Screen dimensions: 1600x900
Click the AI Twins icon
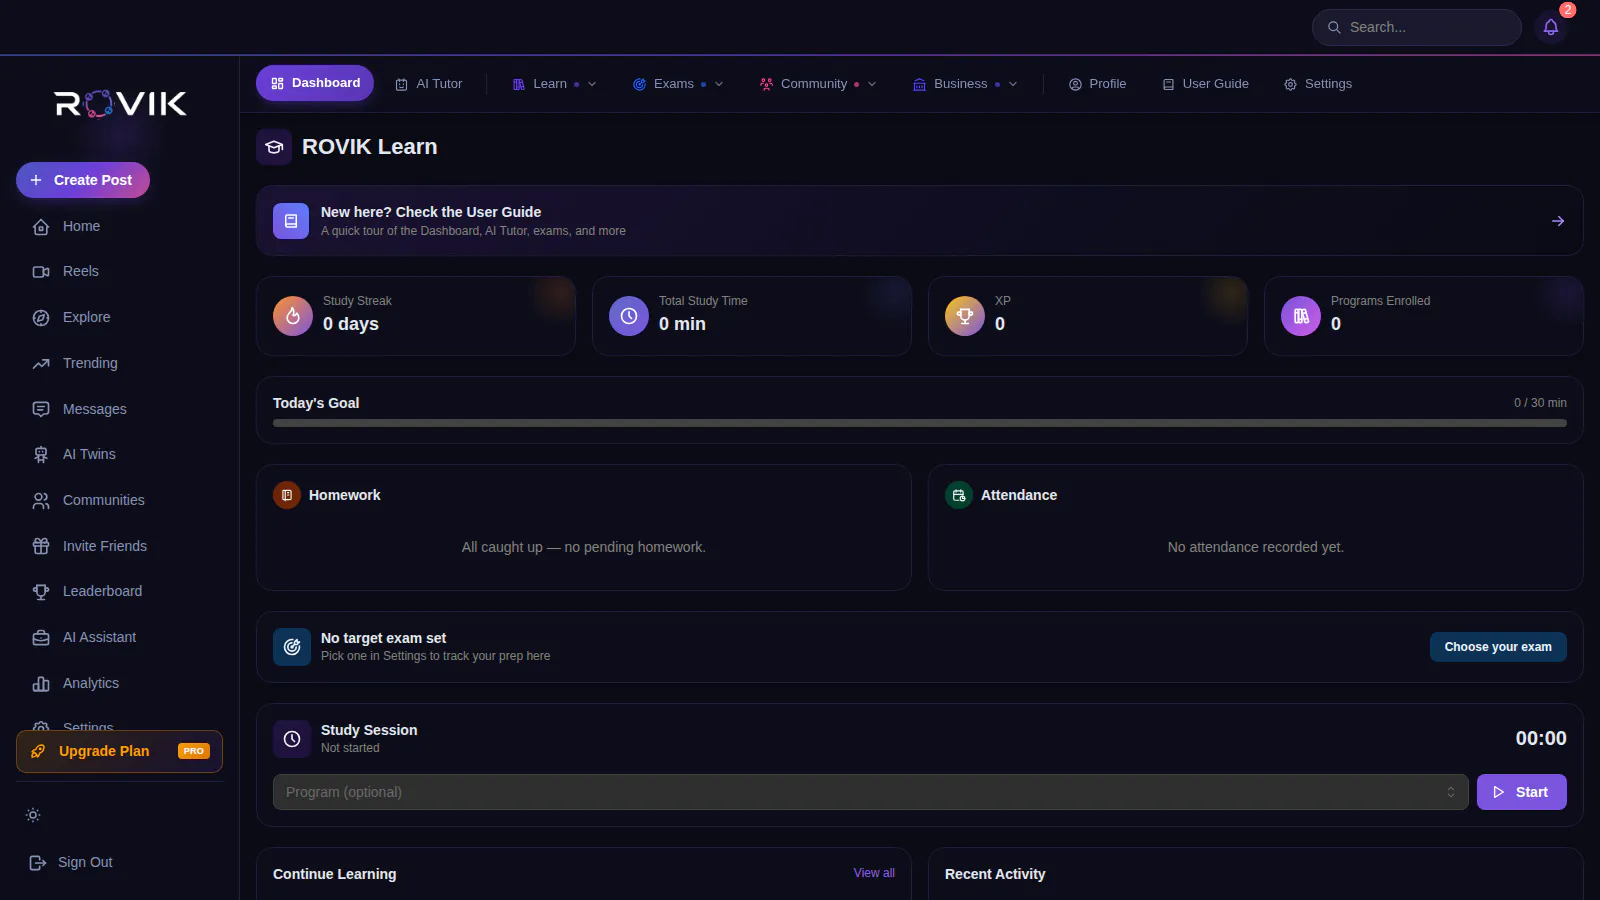pos(41,455)
